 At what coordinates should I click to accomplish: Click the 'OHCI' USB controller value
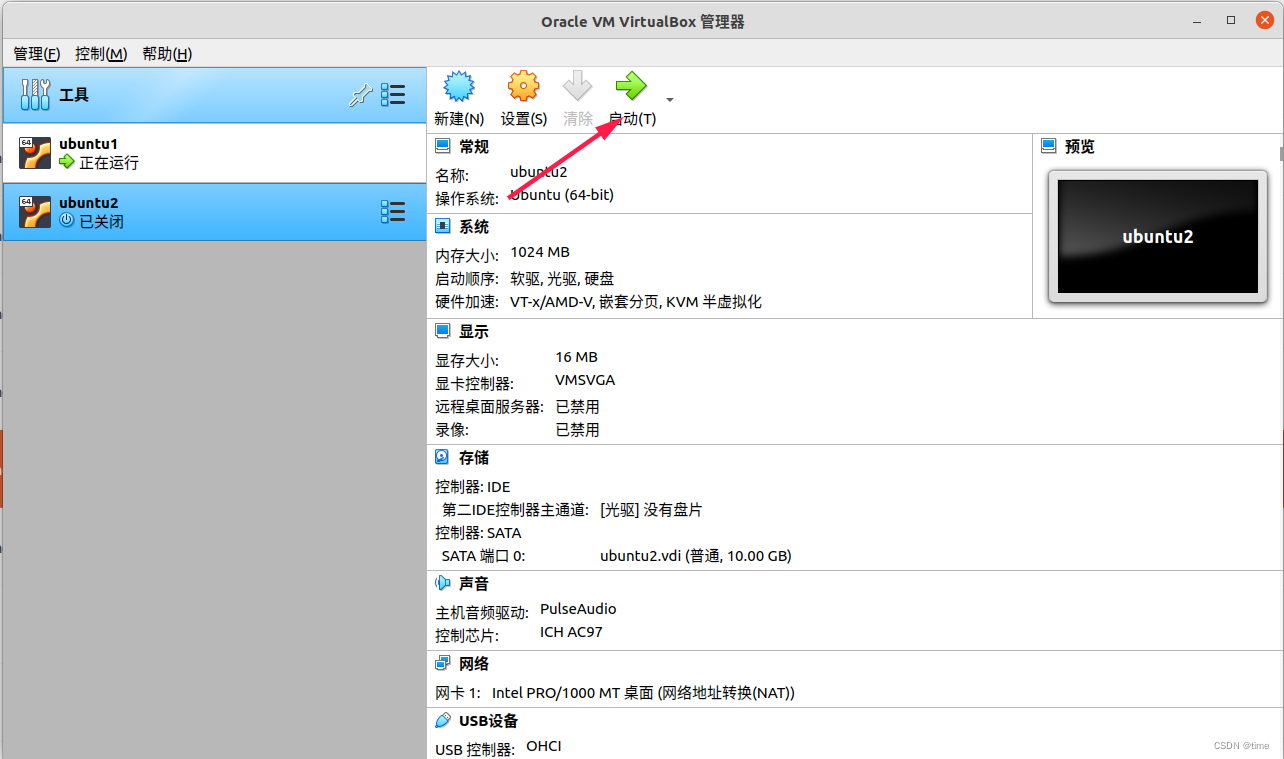[544, 746]
